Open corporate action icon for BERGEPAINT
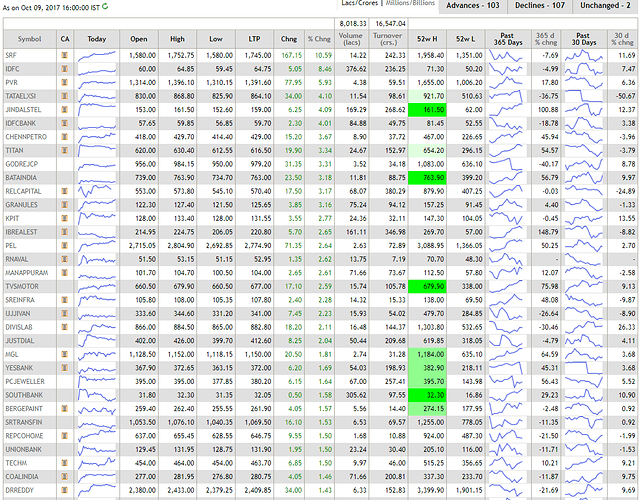Viewport: 644px width, 500px height. [x=64, y=408]
